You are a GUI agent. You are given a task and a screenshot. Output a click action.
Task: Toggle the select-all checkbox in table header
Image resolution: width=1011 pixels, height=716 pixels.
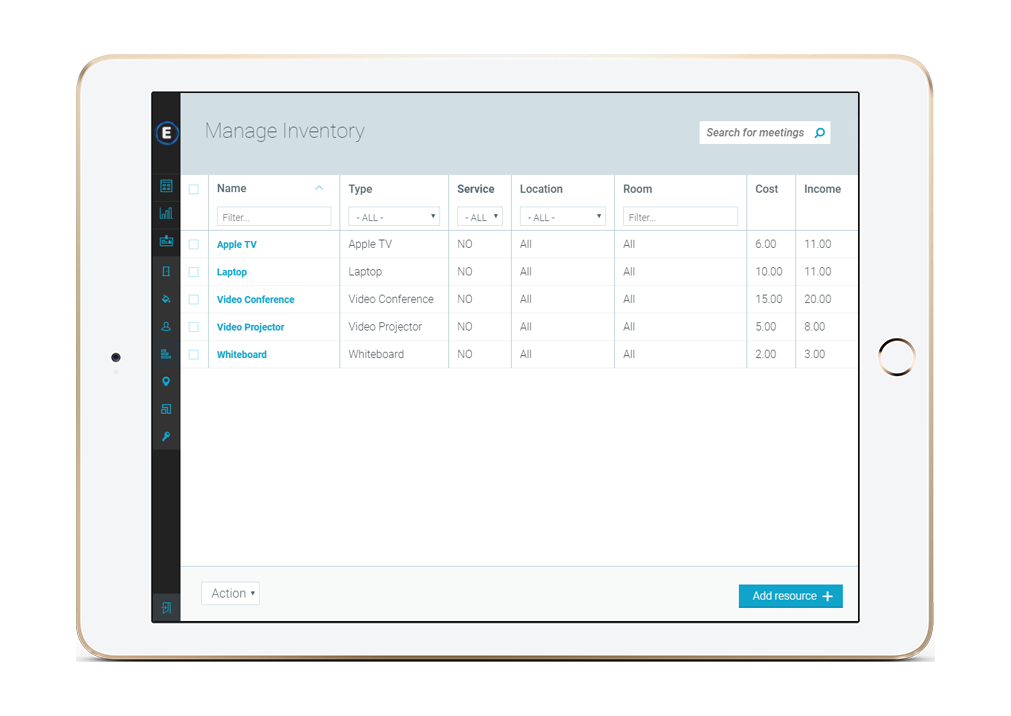[x=194, y=189]
